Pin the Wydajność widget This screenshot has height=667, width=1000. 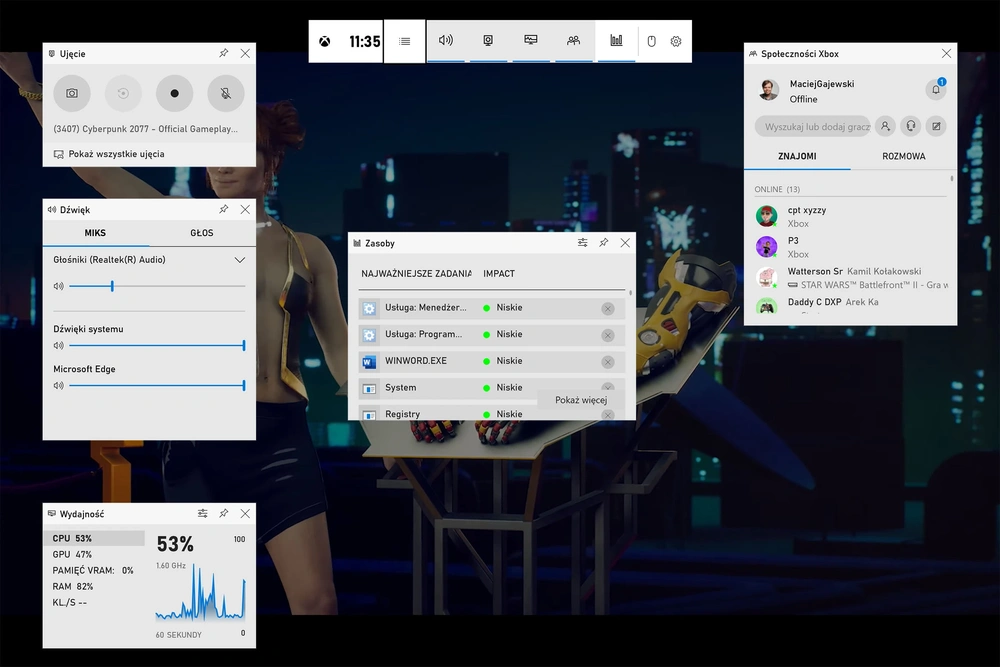pyautogui.click(x=224, y=513)
